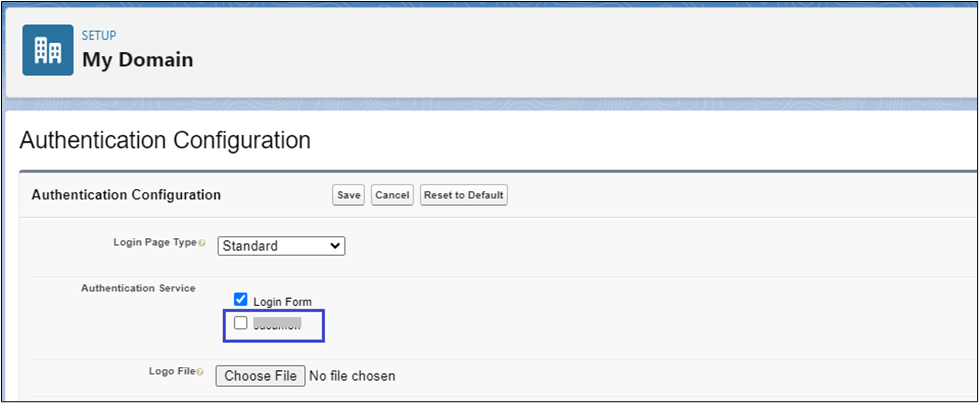Click the Authentication Service label
Screen dimensions: 979x403
tap(138, 288)
